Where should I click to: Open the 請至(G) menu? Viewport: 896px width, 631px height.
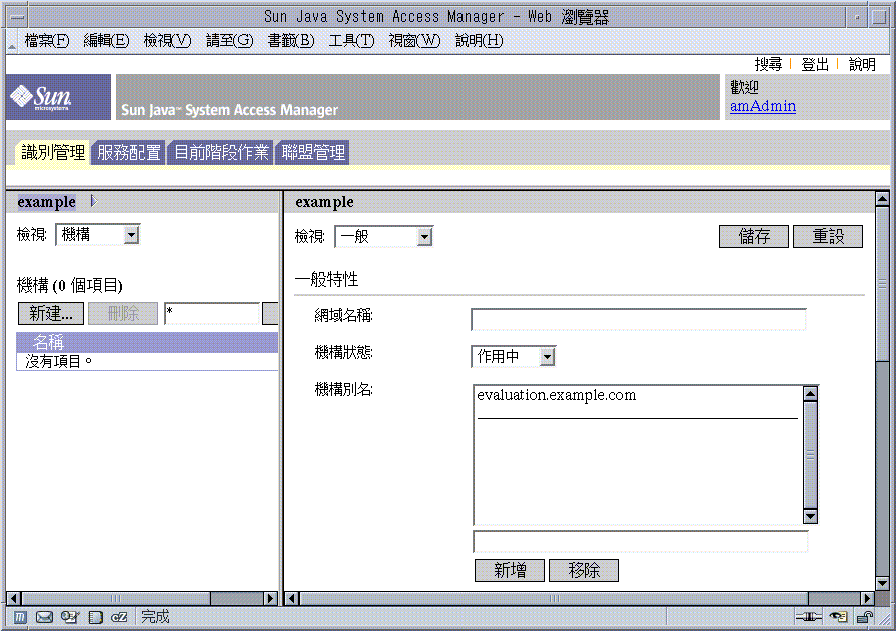230,41
